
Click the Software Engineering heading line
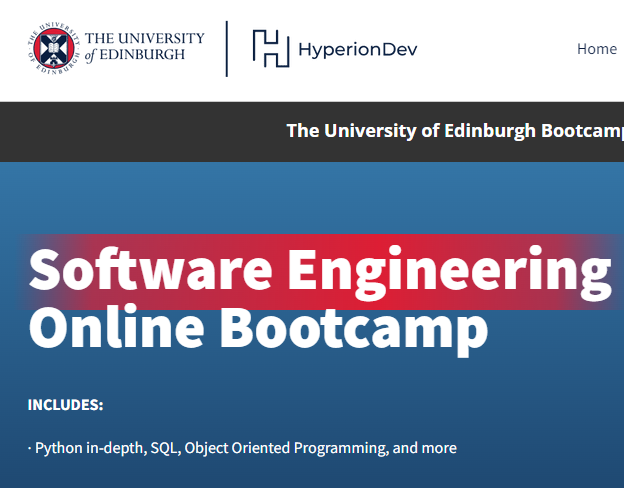click(320, 272)
